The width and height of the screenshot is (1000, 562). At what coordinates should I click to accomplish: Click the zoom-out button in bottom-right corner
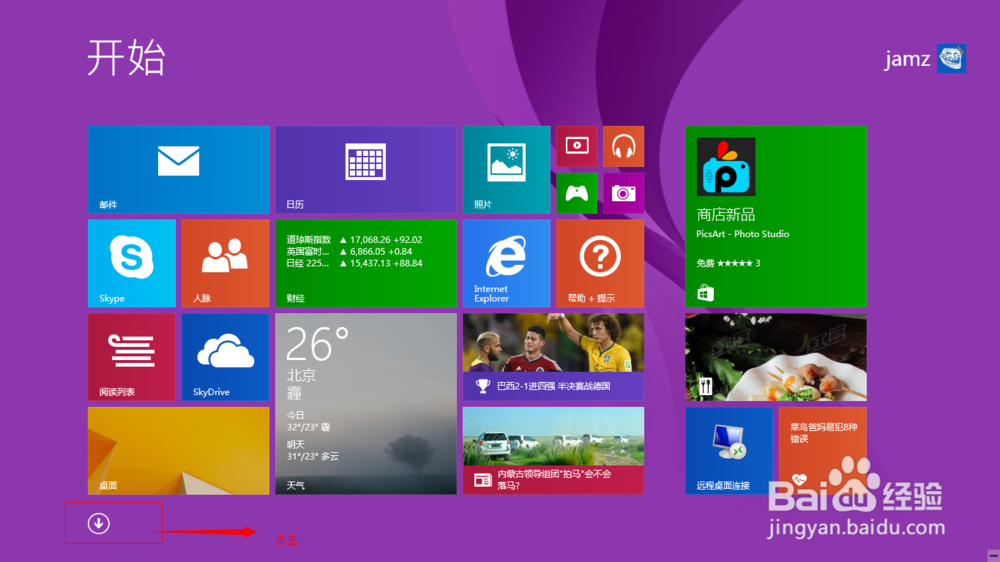click(x=993, y=556)
